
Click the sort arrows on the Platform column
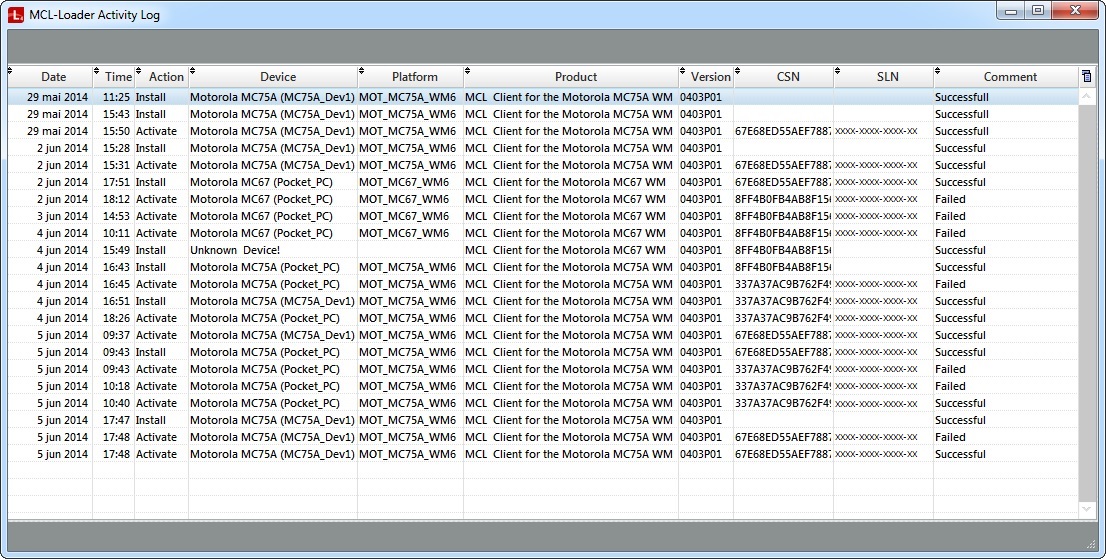[362, 71]
